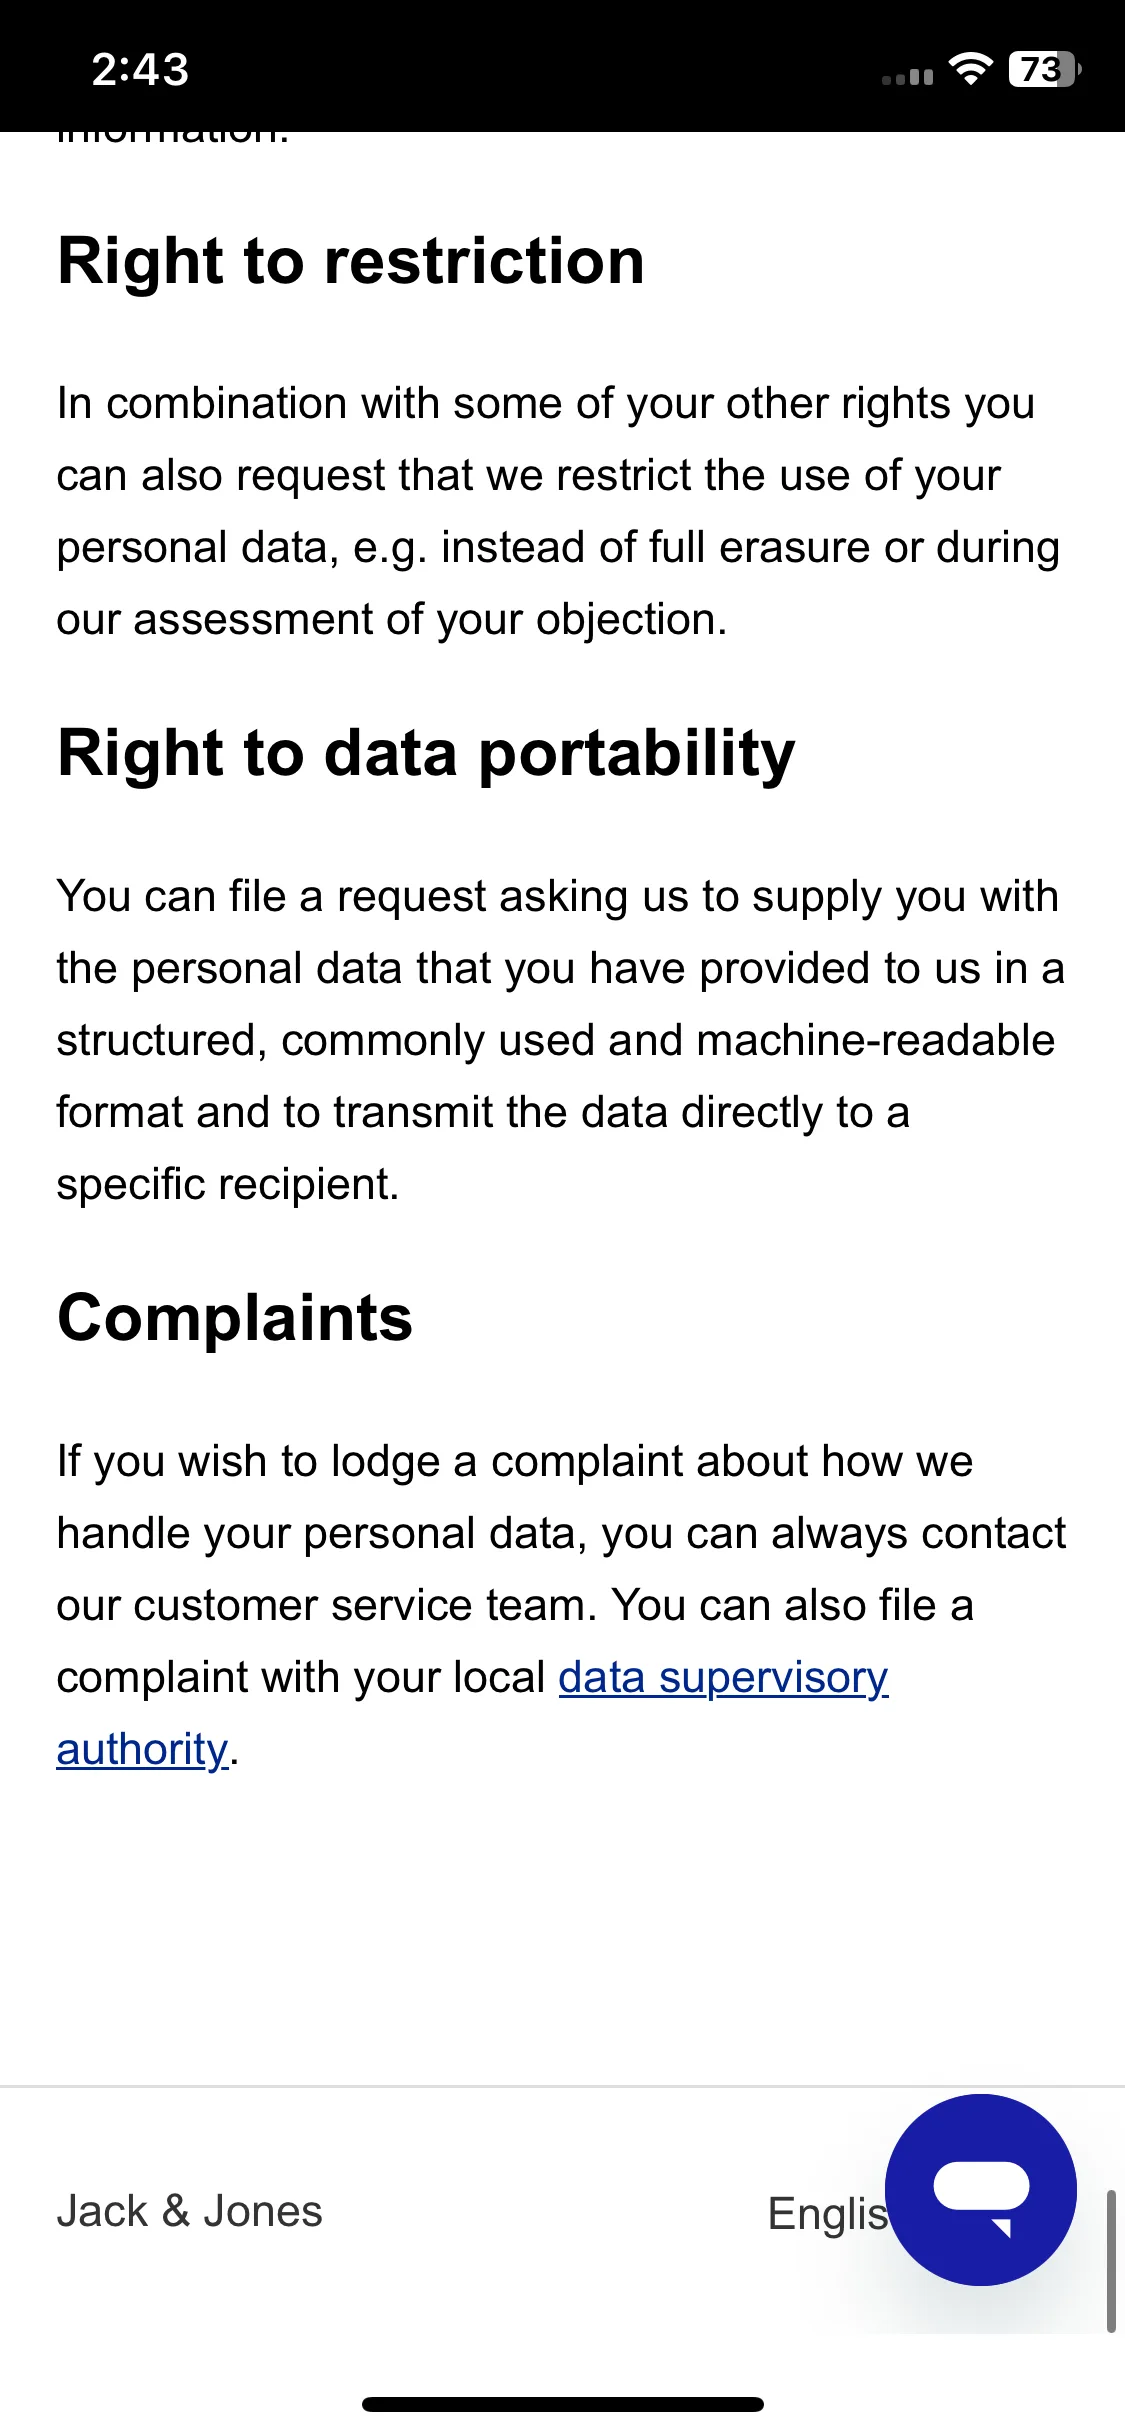The width and height of the screenshot is (1125, 2436).
Task: Tap the footer divider line above Jack & Jones
Action: coord(562,2086)
